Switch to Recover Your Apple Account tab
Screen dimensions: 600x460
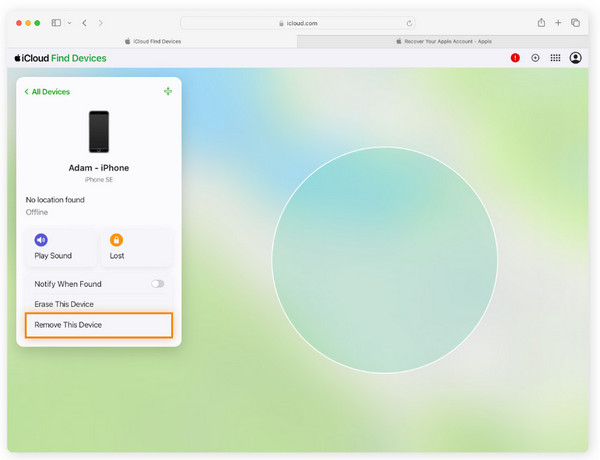point(443,41)
